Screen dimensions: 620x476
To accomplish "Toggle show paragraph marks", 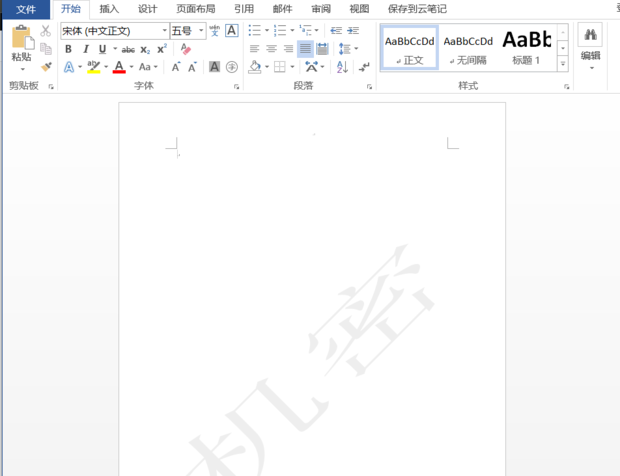I will (x=364, y=67).
